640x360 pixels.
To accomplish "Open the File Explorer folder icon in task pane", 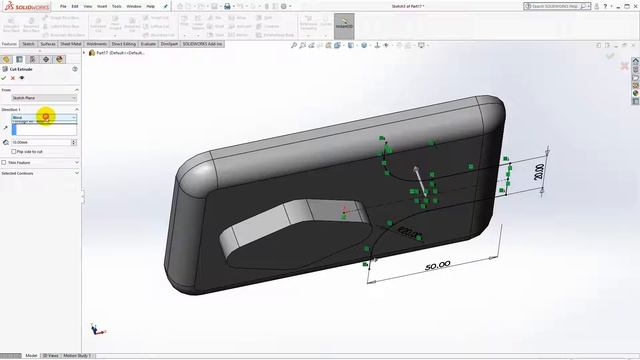I will coord(636,78).
